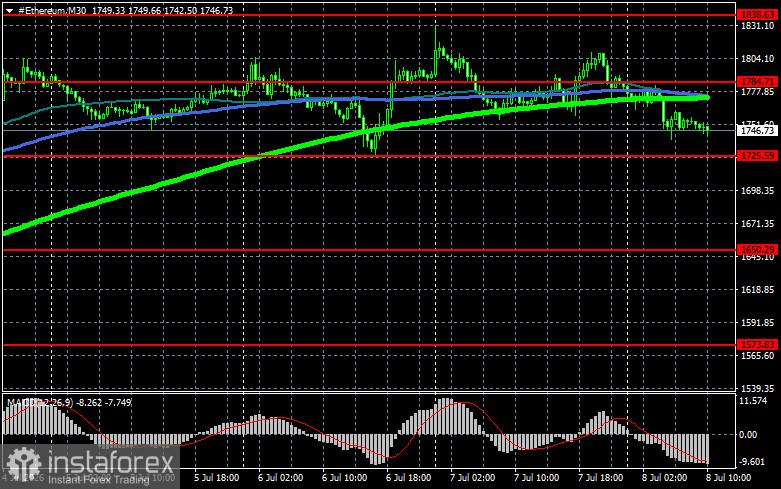Click the red 1784.71 level price tag
This screenshot has height=489, width=781.
click(x=757, y=82)
